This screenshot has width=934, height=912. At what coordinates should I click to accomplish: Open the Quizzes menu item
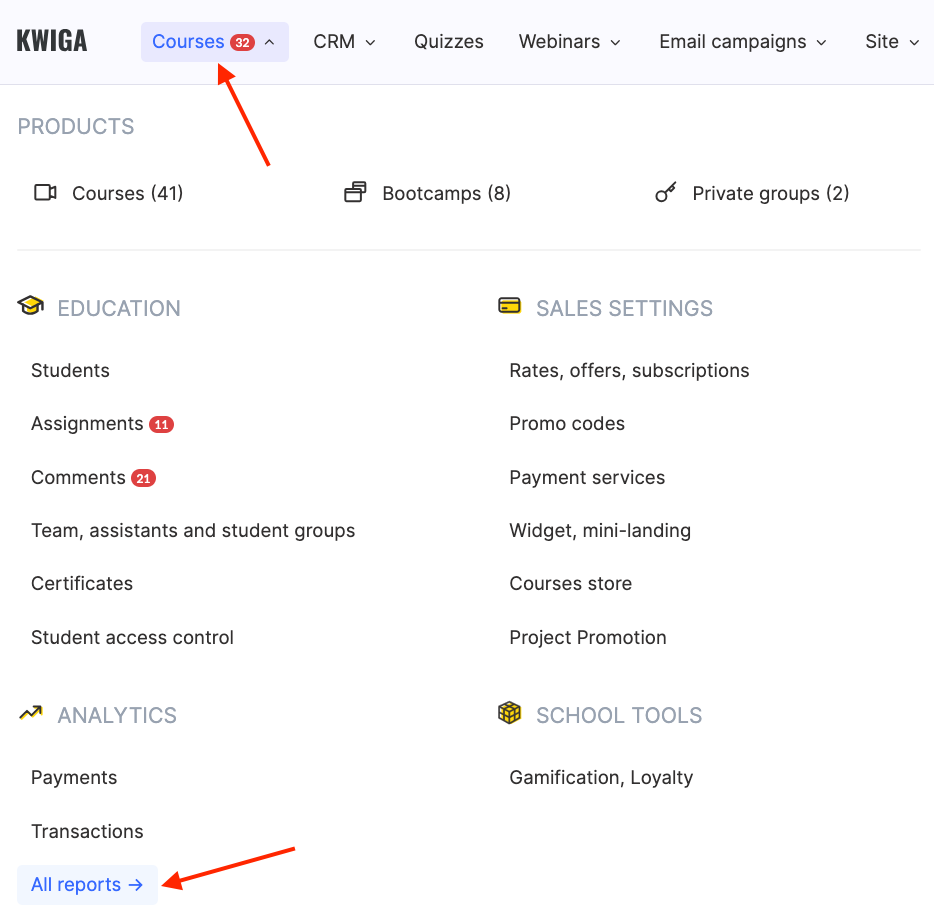point(449,42)
